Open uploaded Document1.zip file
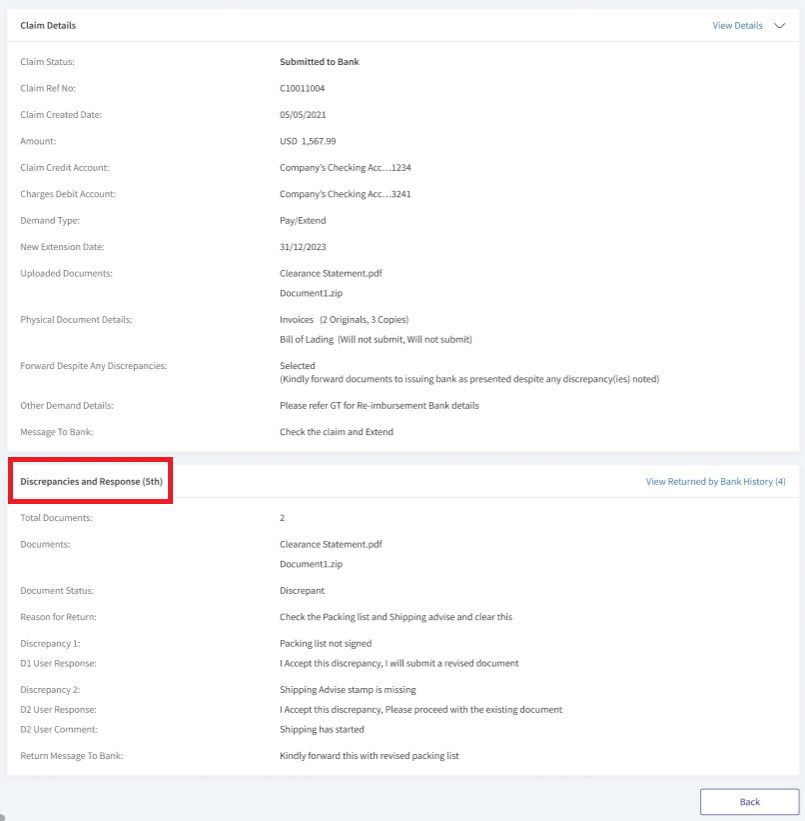 pos(311,293)
